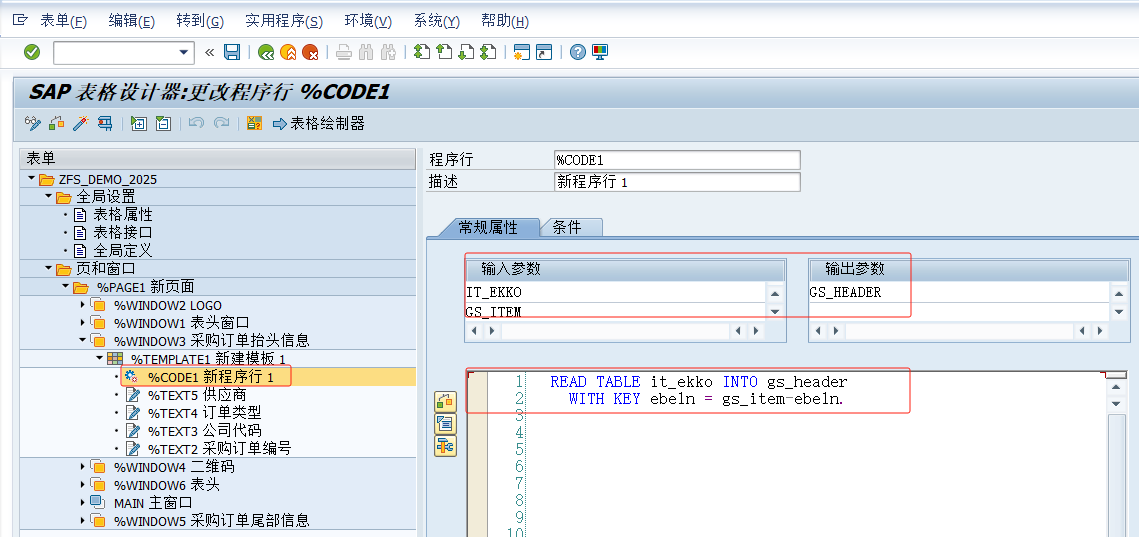Expand the %WINDOW1 表头窗口 node

pyautogui.click(x=82, y=323)
